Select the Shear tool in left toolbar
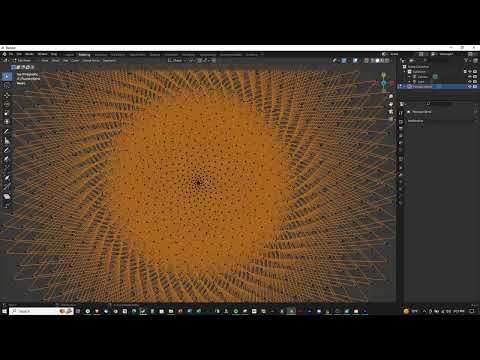 pyautogui.click(x=7, y=196)
